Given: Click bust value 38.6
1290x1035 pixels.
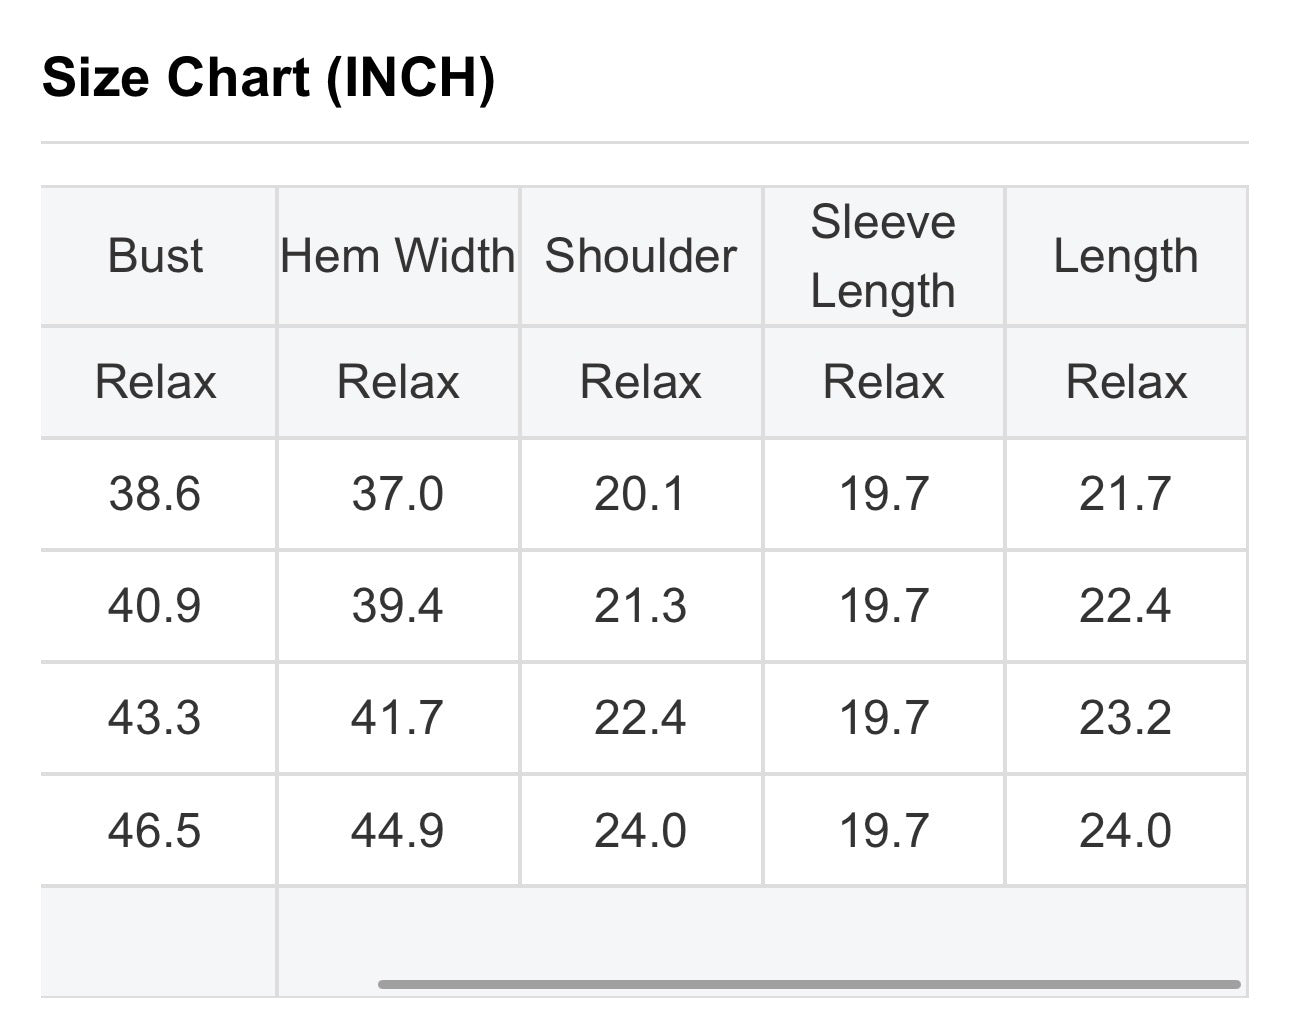Looking at the screenshot, I should (x=155, y=494).
